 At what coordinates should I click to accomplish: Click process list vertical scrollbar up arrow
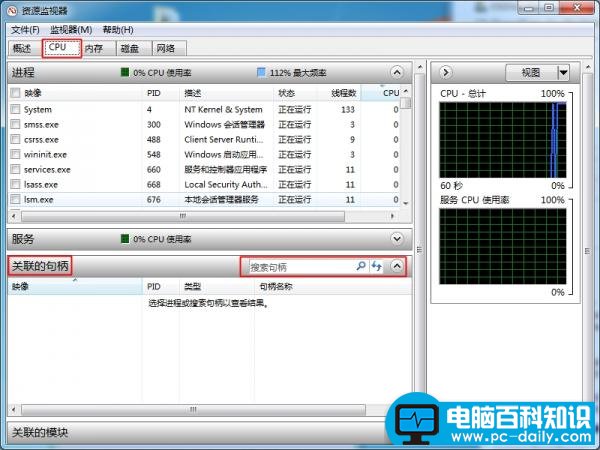(406, 91)
